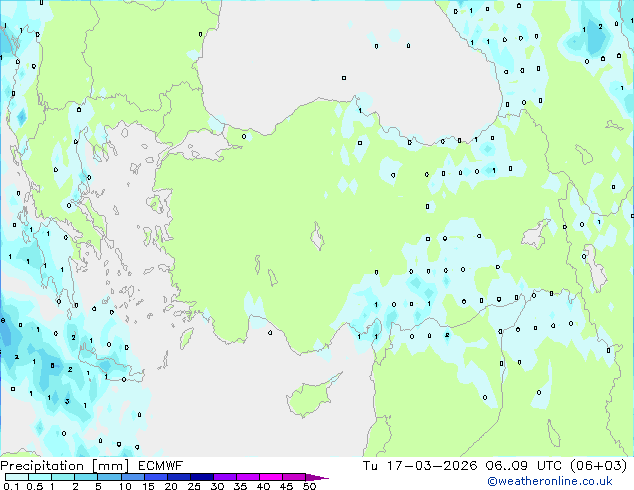Click the '50' legend scale label
This screenshot has width=634, height=490.
point(309,486)
